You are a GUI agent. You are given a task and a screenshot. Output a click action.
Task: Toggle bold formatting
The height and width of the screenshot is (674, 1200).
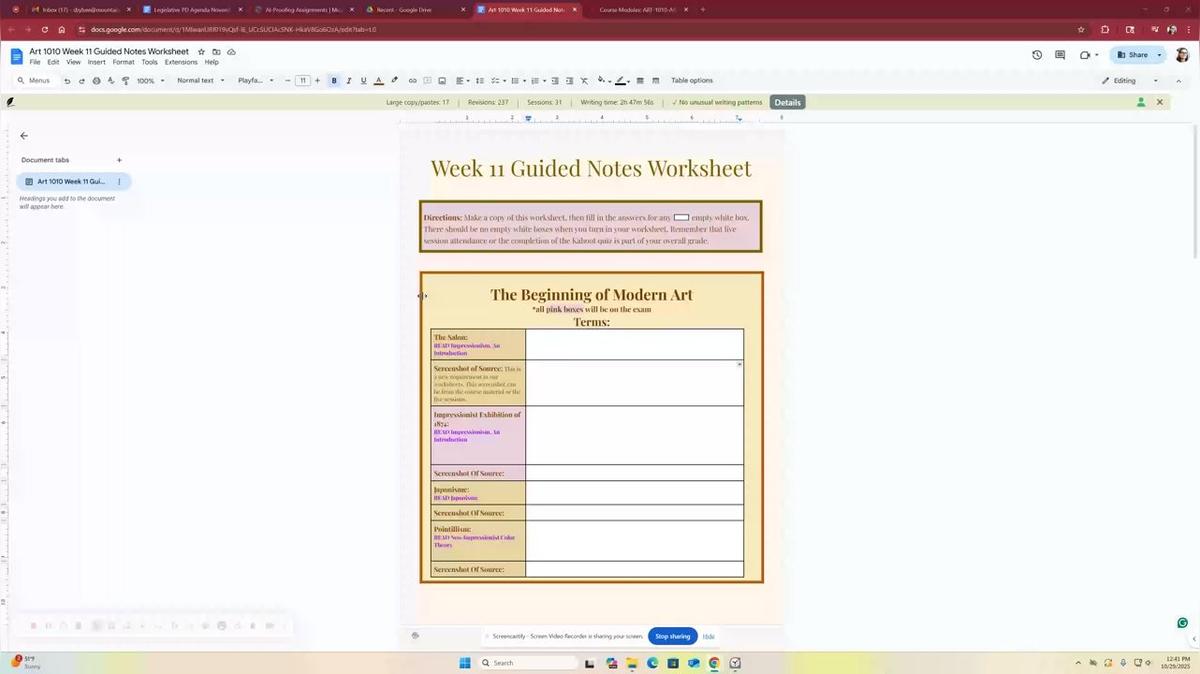(334, 80)
